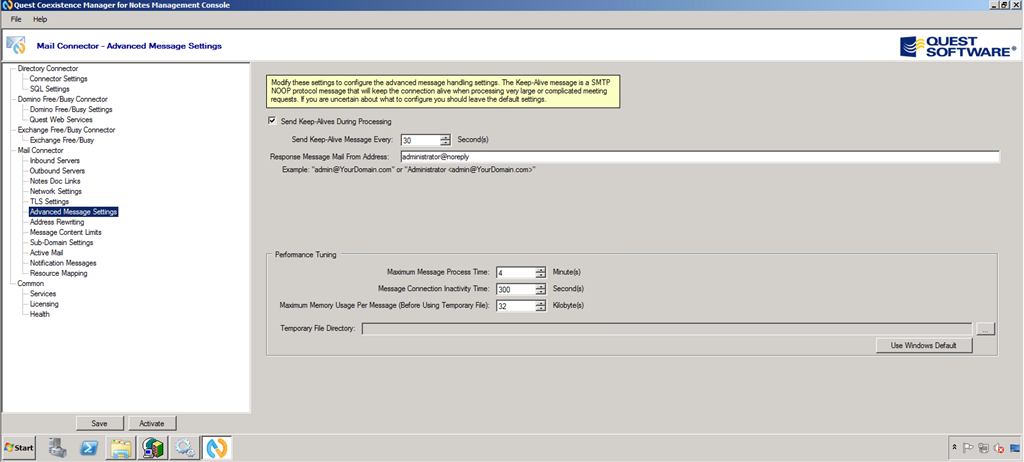Image resolution: width=1024 pixels, height=462 pixels.
Task: Launch PowerShell from the taskbar
Action: click(x=89, y=448)
